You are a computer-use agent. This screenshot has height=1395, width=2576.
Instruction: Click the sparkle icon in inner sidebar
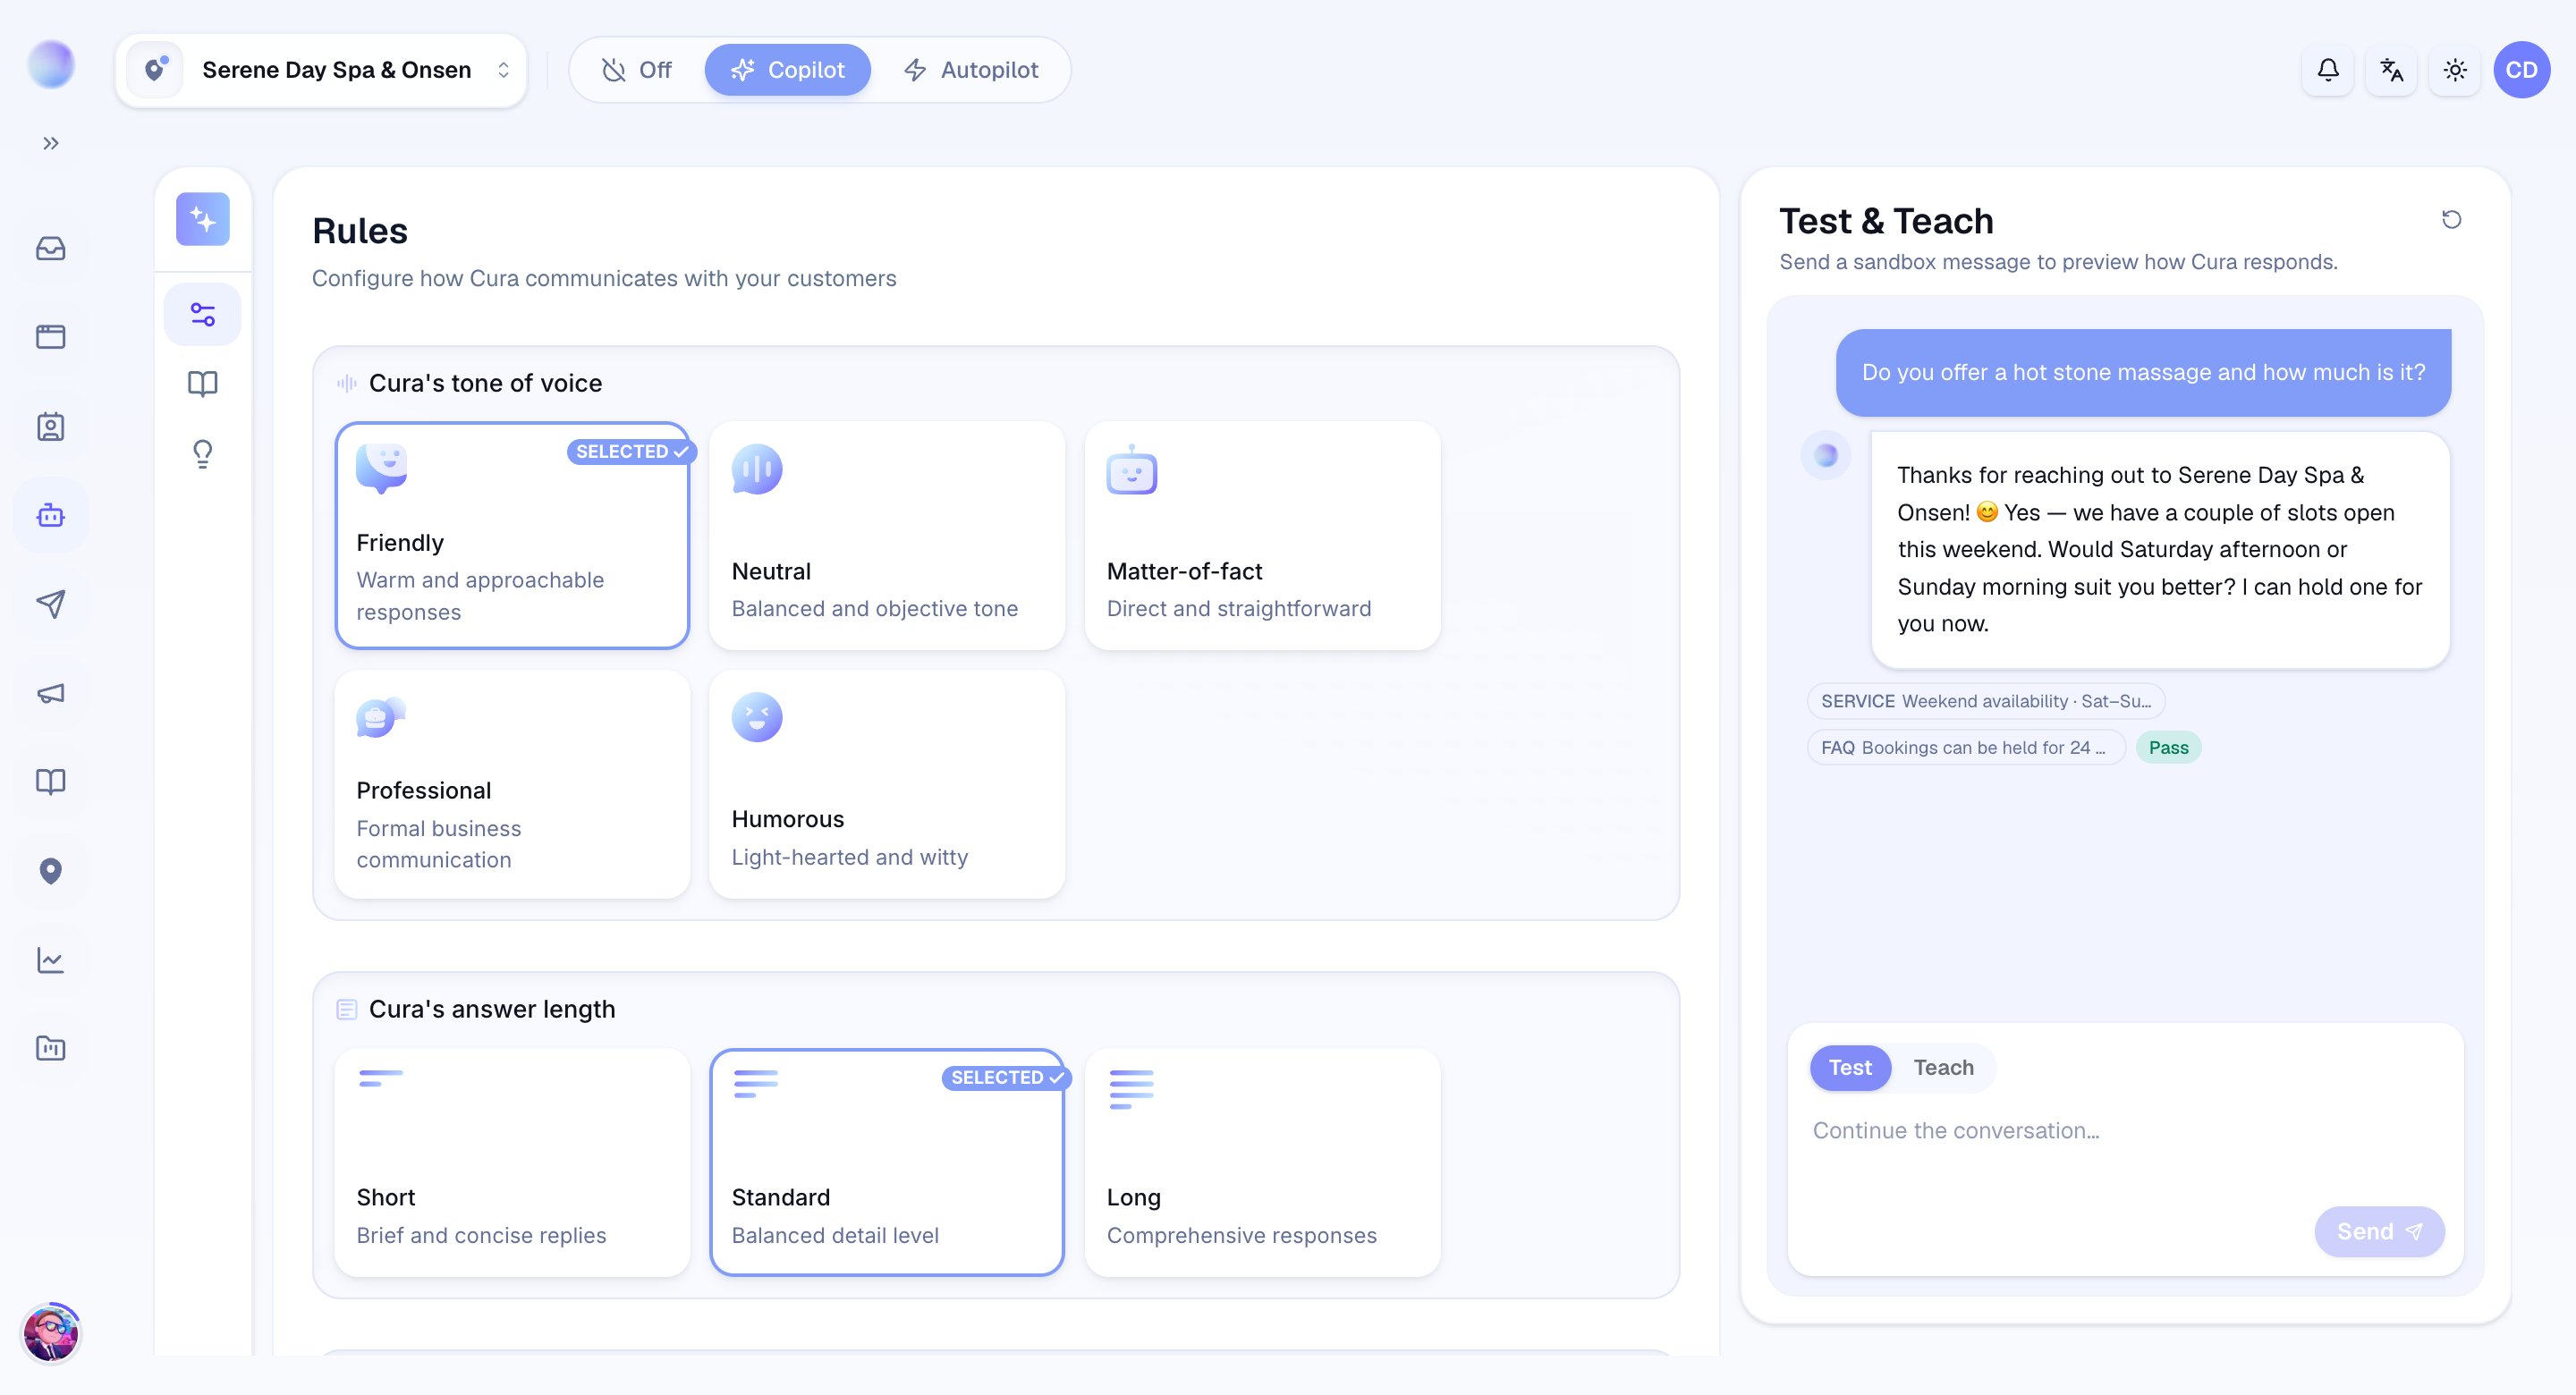point(203,219)
